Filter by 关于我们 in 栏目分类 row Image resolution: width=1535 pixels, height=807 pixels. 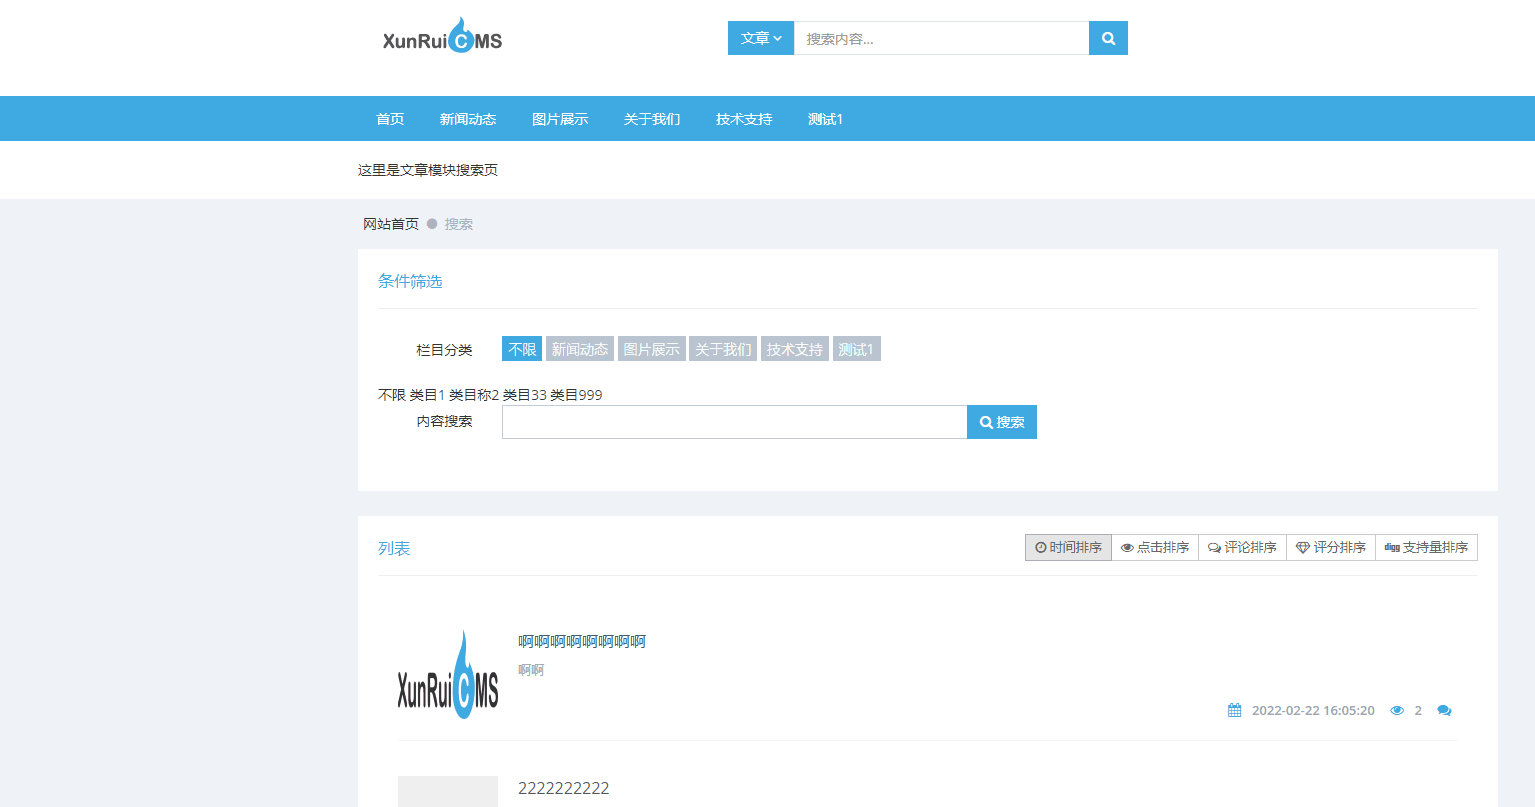[x=723, y=349]
